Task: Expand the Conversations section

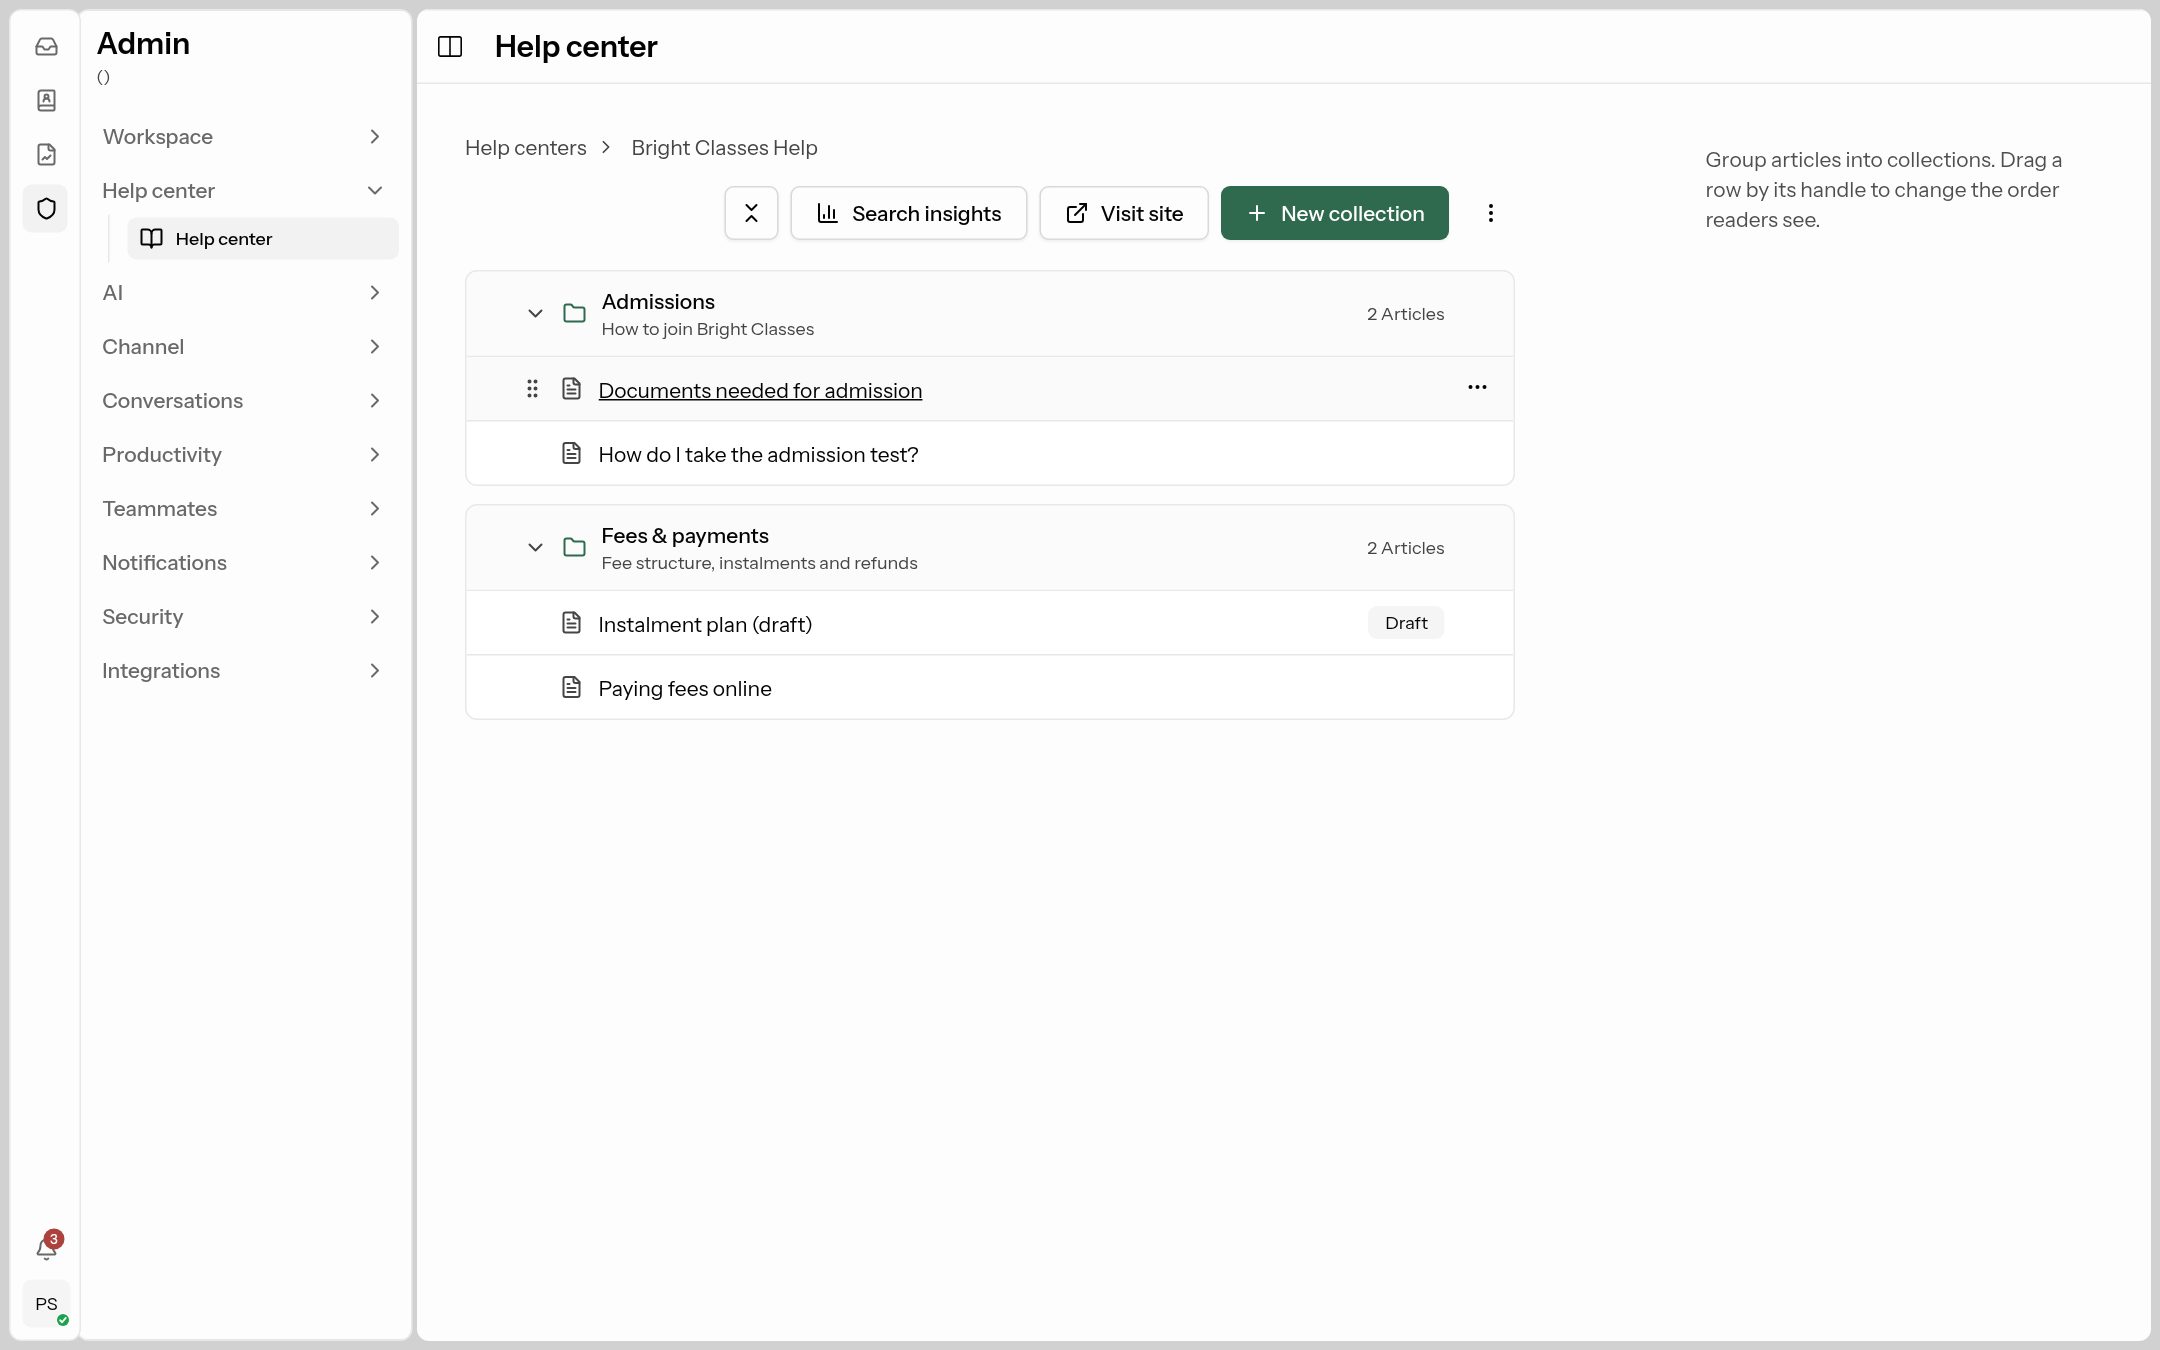Action: coord(243,401)
